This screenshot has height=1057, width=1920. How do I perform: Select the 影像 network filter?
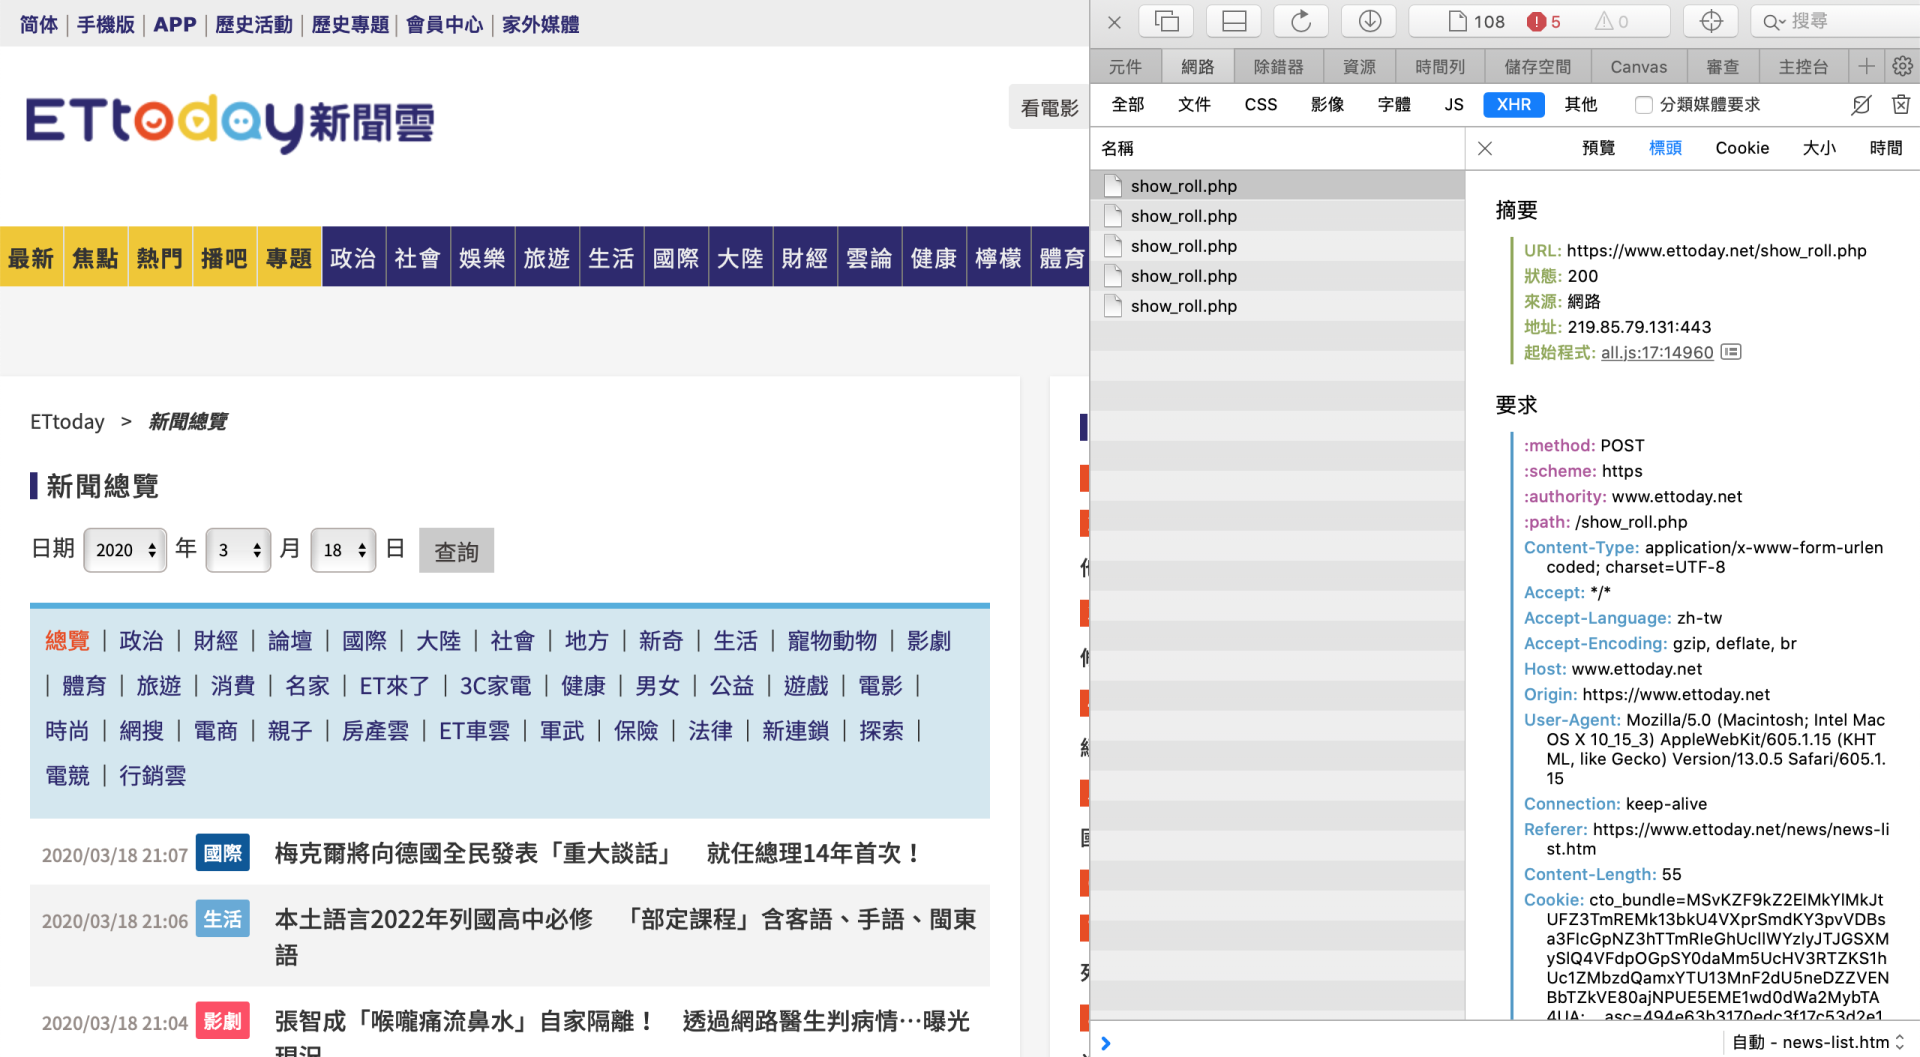[1327, 105]
